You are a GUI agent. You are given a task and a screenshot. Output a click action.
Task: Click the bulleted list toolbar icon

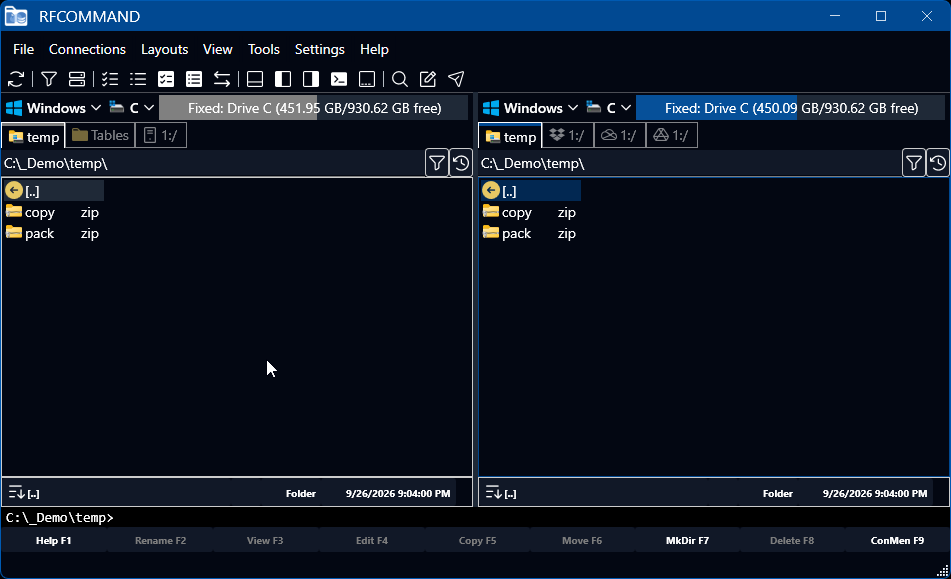pos(138,79)
